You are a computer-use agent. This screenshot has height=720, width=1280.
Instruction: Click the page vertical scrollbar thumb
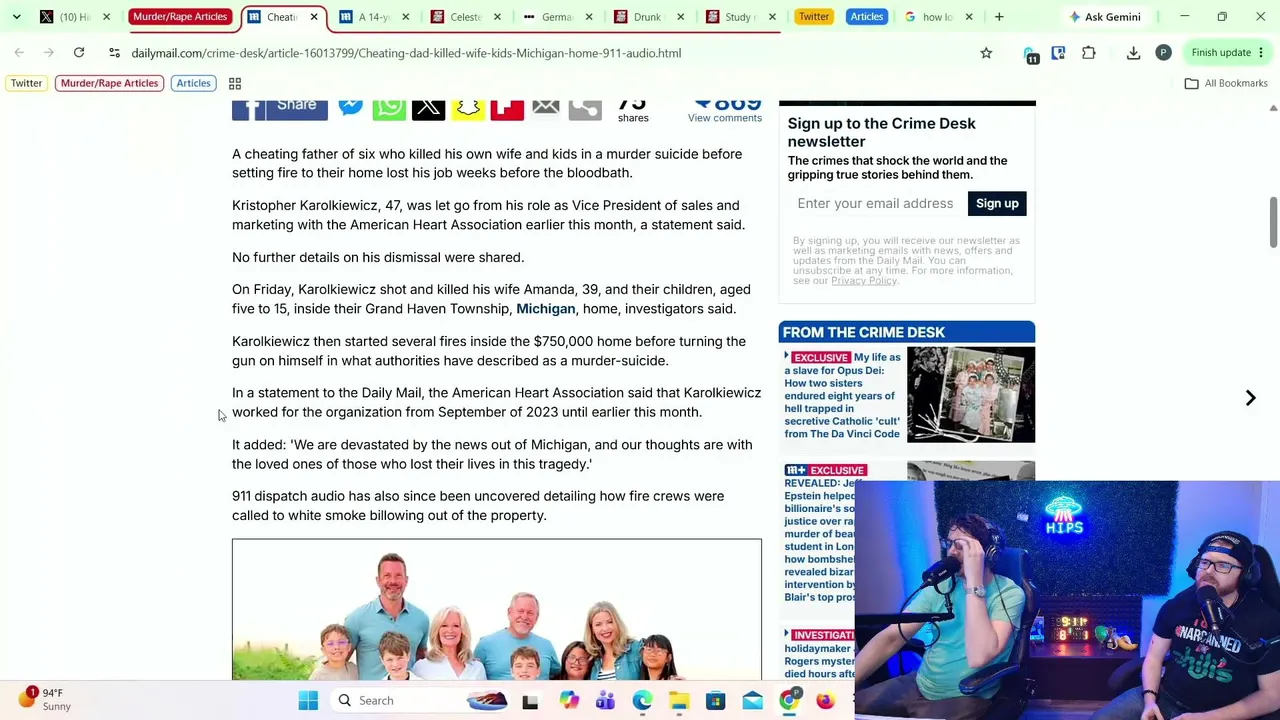point(1273,223)
